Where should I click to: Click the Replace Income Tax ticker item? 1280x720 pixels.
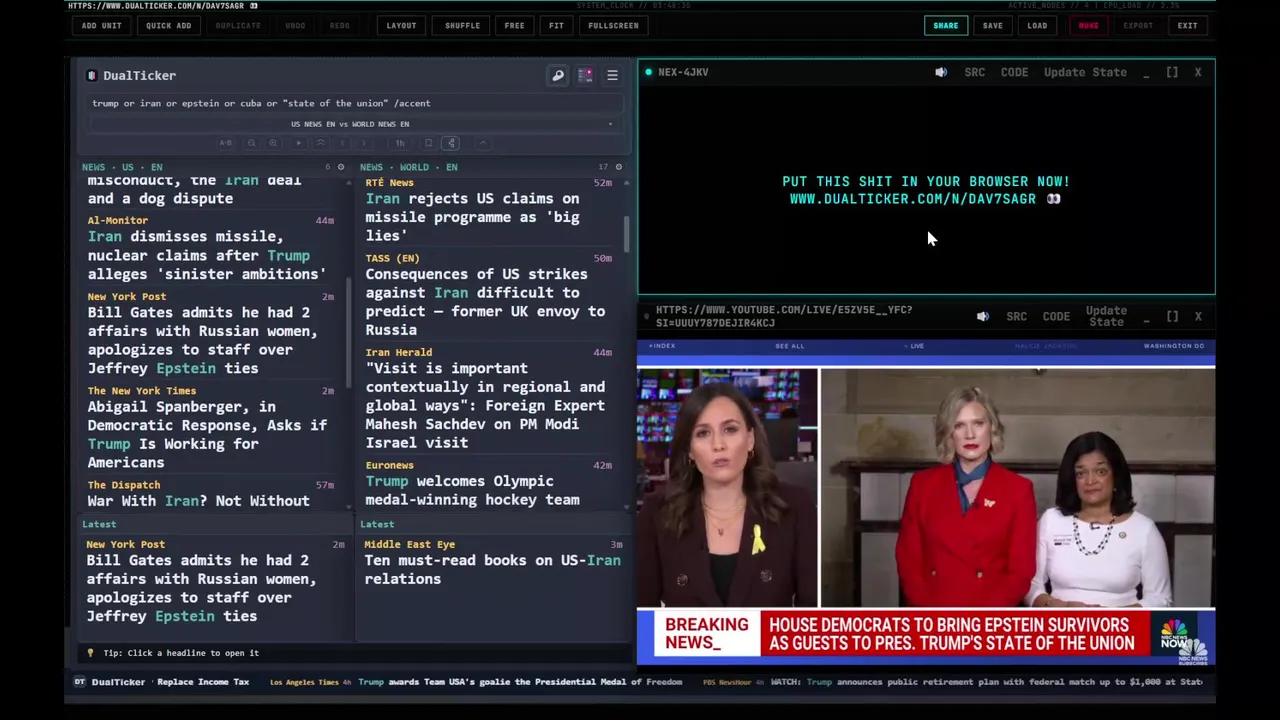203,682
